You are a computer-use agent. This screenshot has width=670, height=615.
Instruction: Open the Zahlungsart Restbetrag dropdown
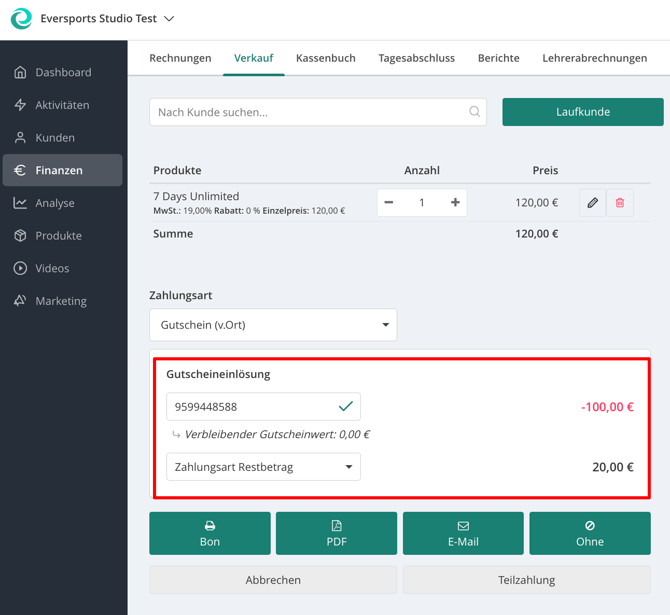263,467
